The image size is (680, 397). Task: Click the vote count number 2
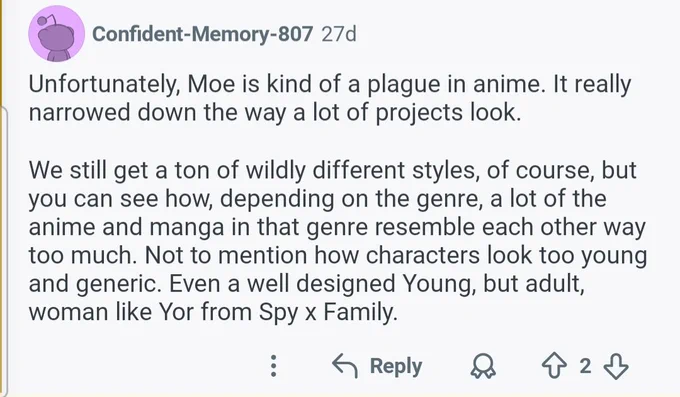tap(585, 366)
